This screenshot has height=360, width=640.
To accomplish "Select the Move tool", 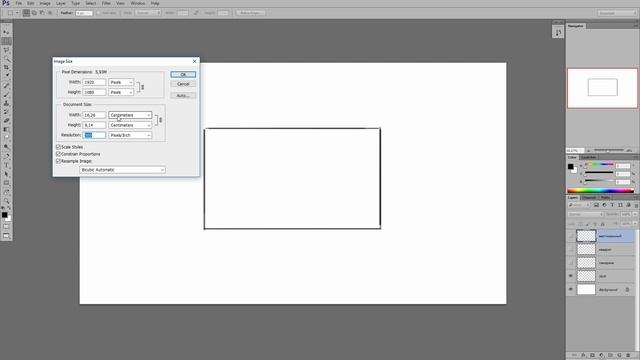I will pyautogui.click(x=6, y=32).
